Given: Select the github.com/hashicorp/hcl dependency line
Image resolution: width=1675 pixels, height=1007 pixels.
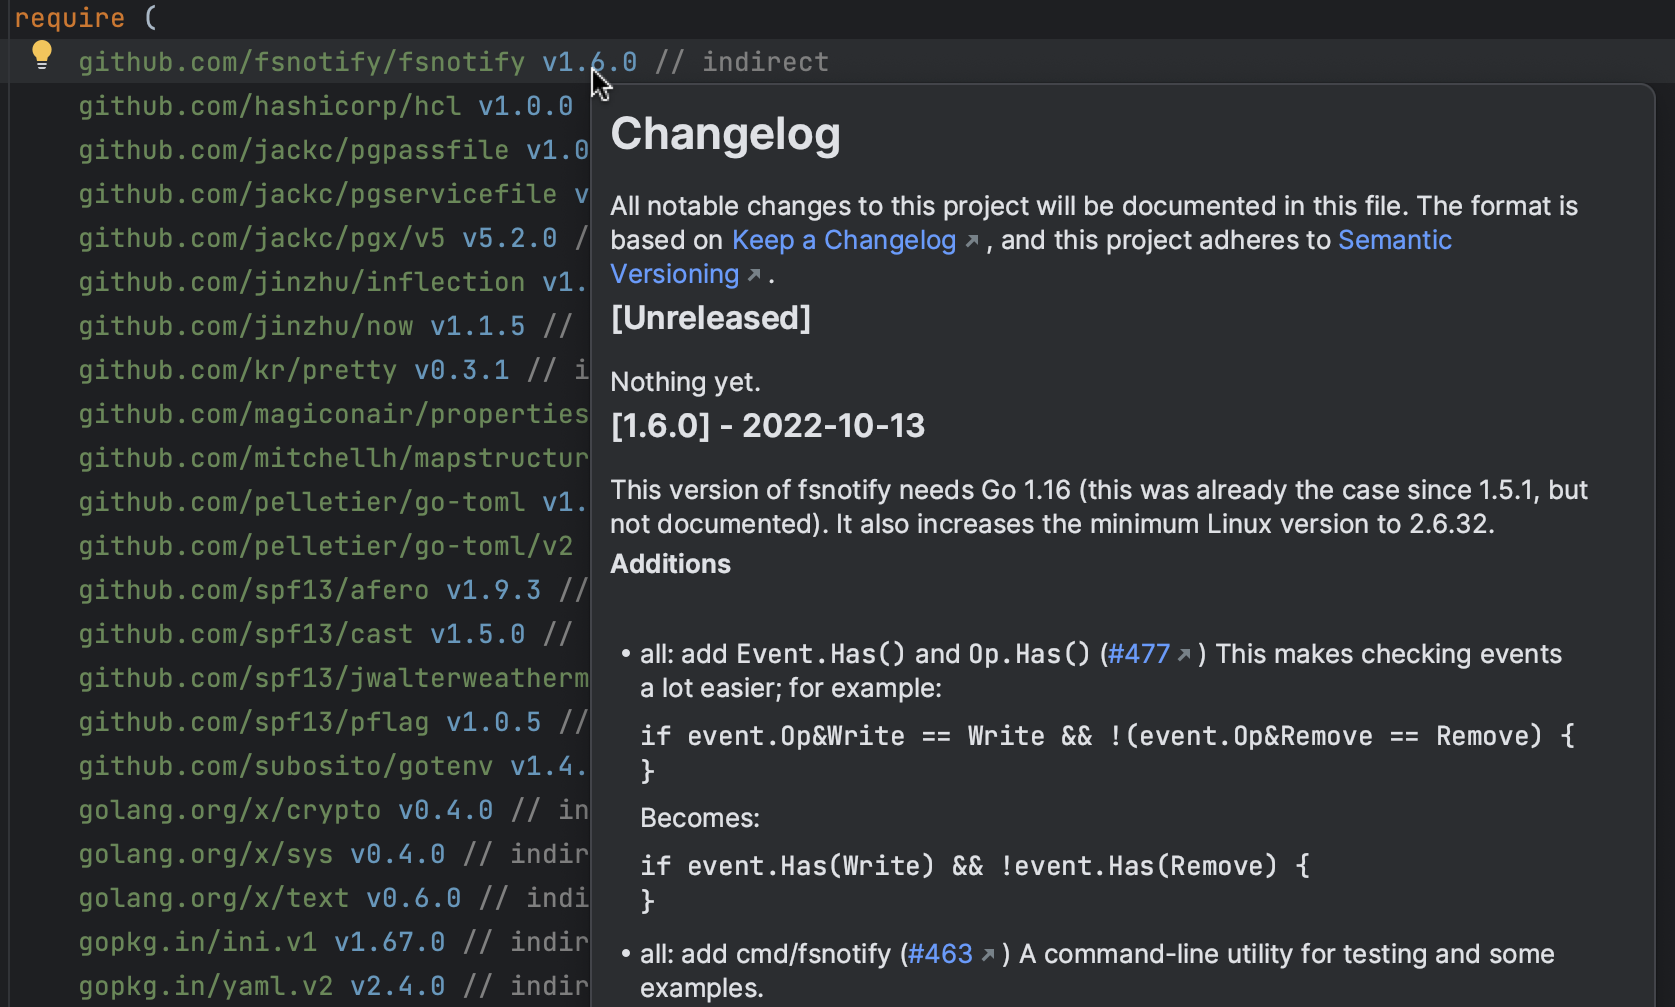Looking at the screenshot, I should tap(326, 106).
